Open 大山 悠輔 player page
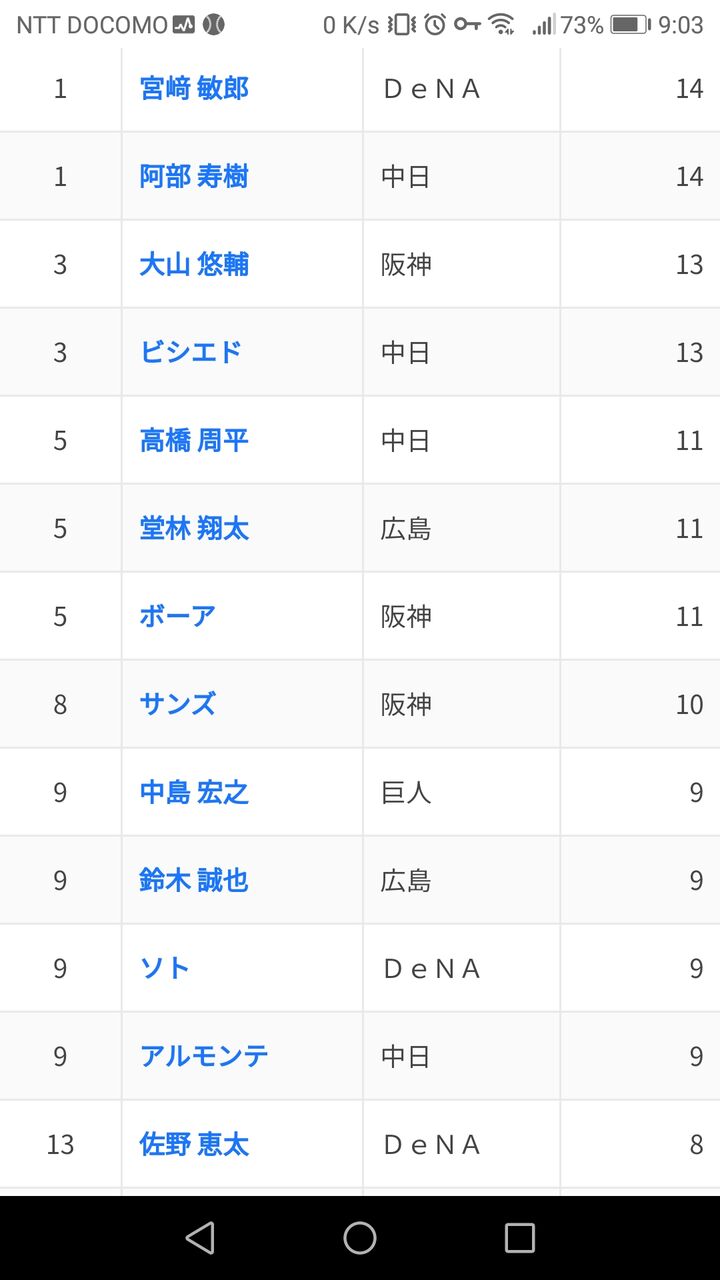Viewport: 720px width, 1280px height. point(194,264)
